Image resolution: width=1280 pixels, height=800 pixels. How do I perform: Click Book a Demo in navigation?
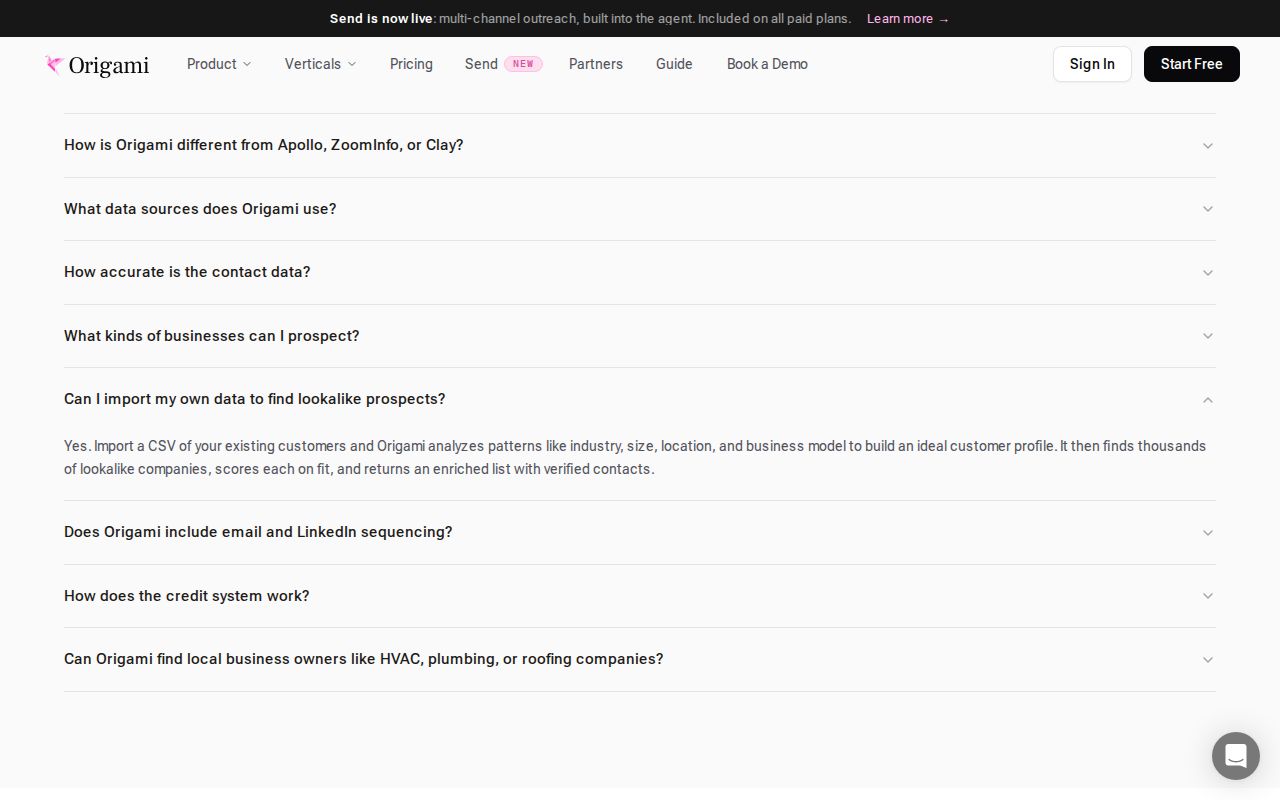click(767, 64)
